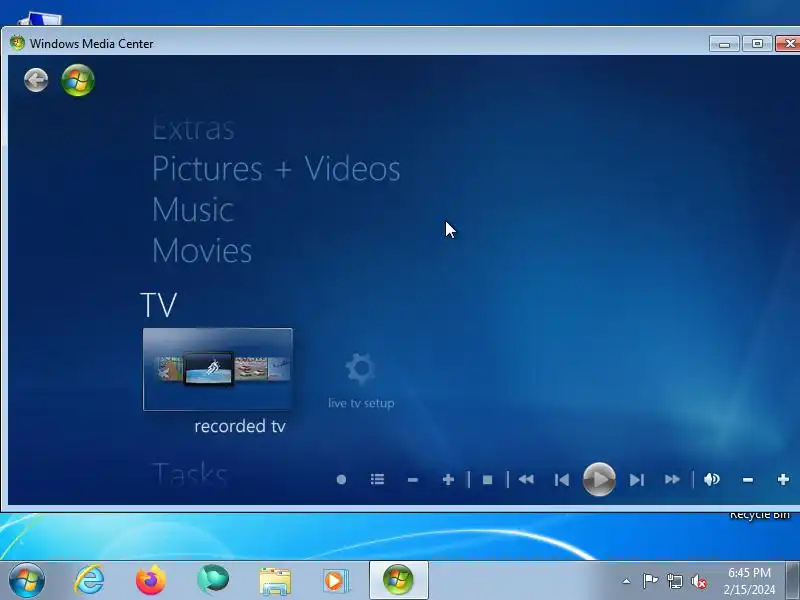Select the TV category heading
Screen dimensions: 800x600
click(x=159, y=305)
